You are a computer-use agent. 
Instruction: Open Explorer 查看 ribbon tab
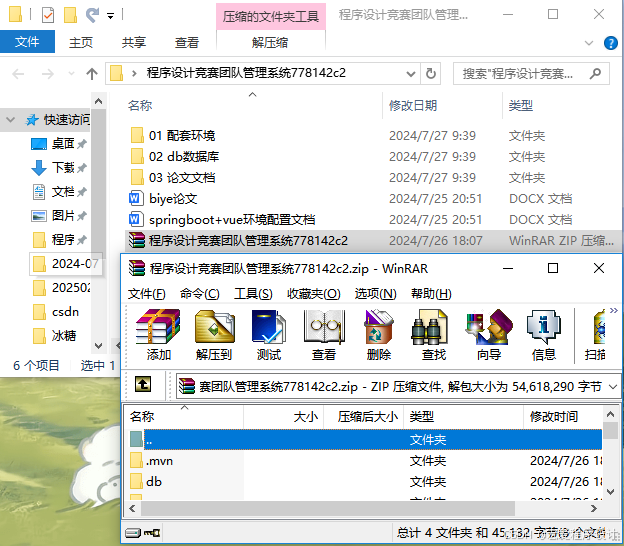tap(187, 42)
